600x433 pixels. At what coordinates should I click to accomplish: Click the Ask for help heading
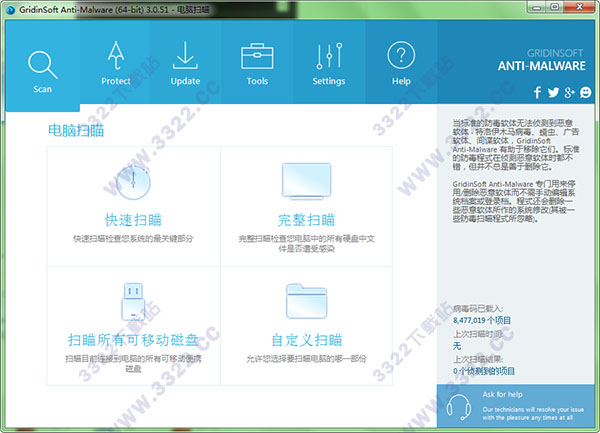coord(502,394)
